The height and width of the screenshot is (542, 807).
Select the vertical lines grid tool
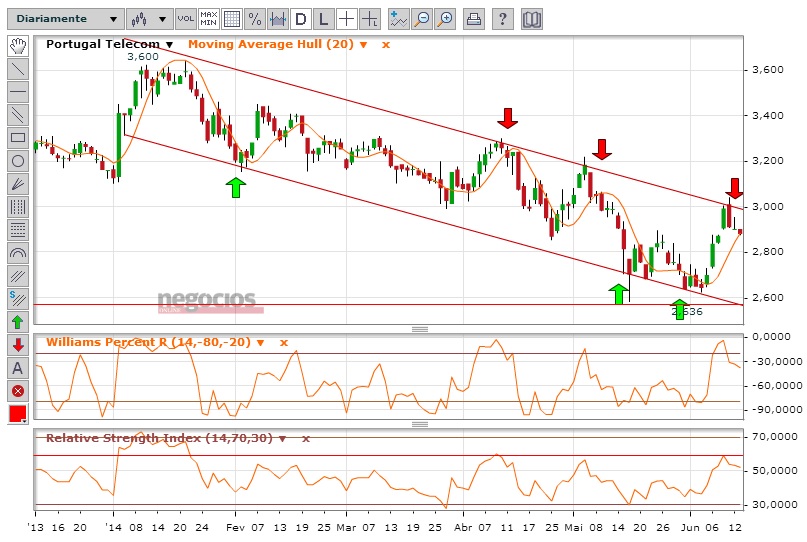[x=18, y=207]
